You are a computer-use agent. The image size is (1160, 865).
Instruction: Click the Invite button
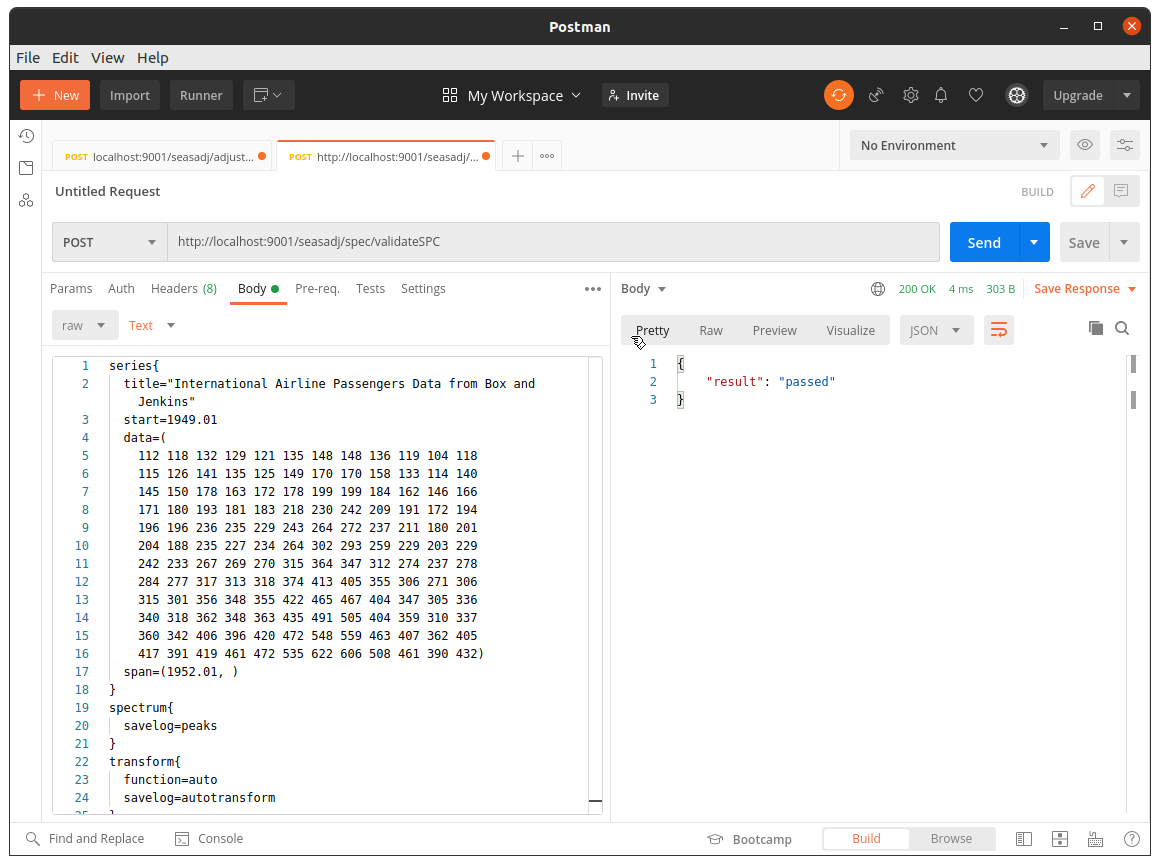point(635,95)
